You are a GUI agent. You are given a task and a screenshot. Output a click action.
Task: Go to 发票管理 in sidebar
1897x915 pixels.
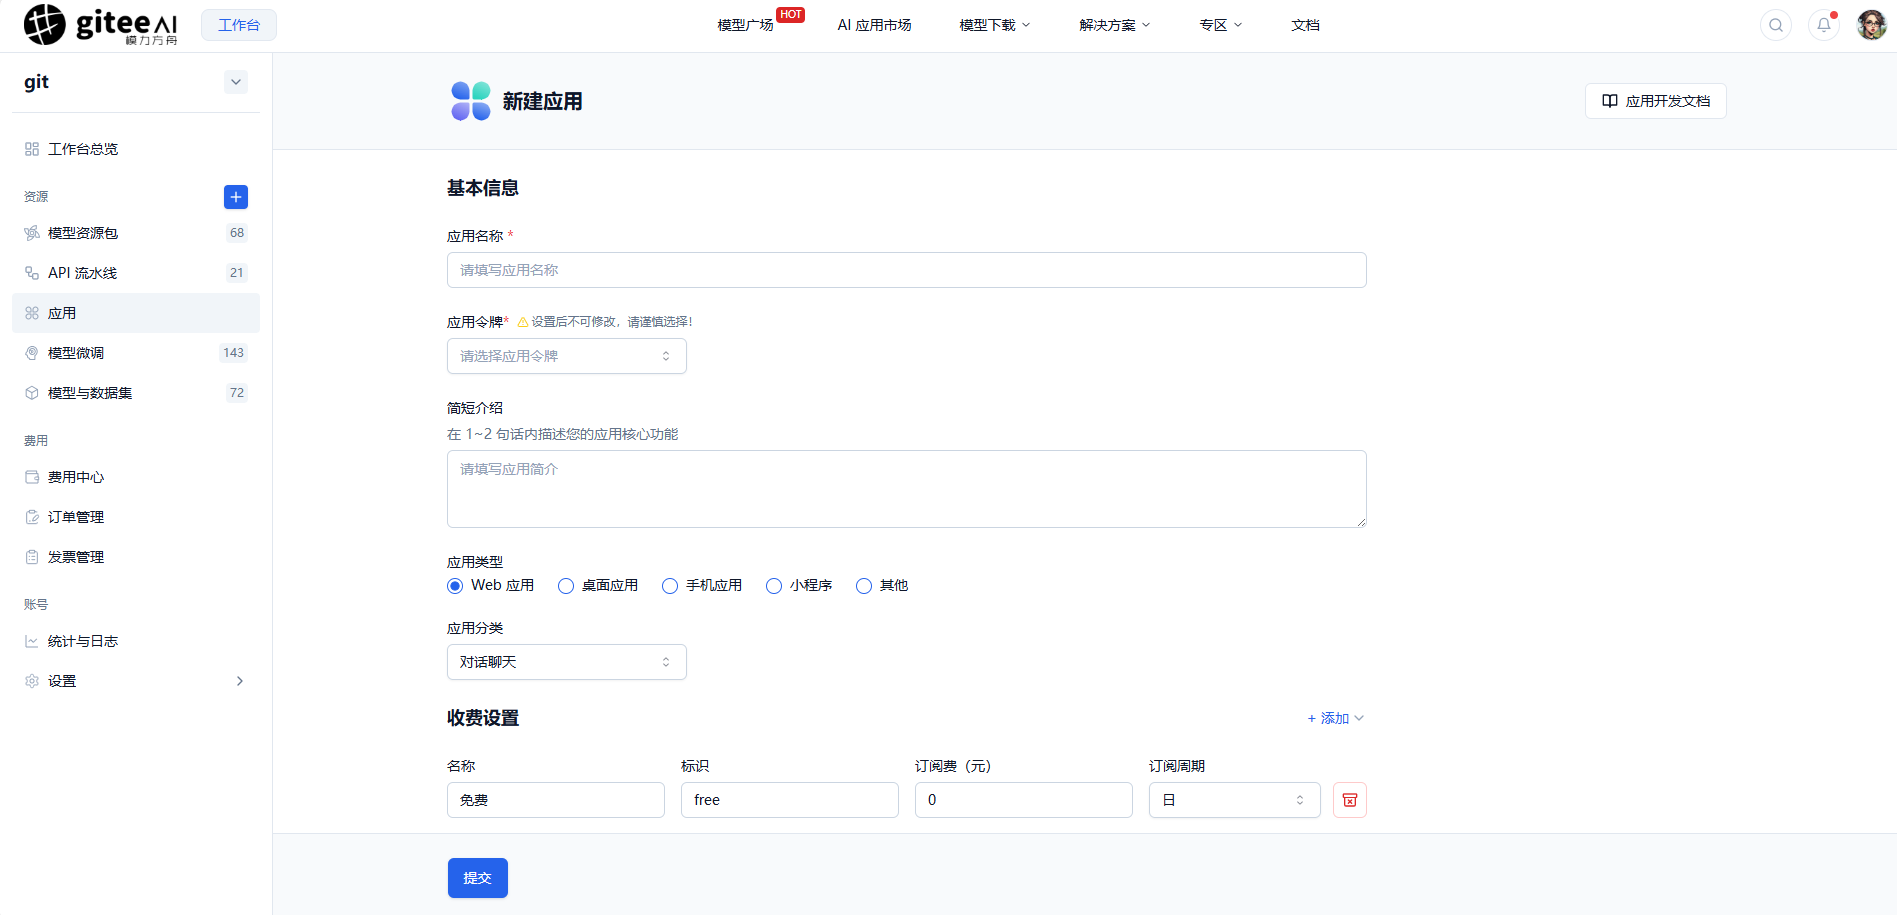pyautogui.click(x=136, y=557)
